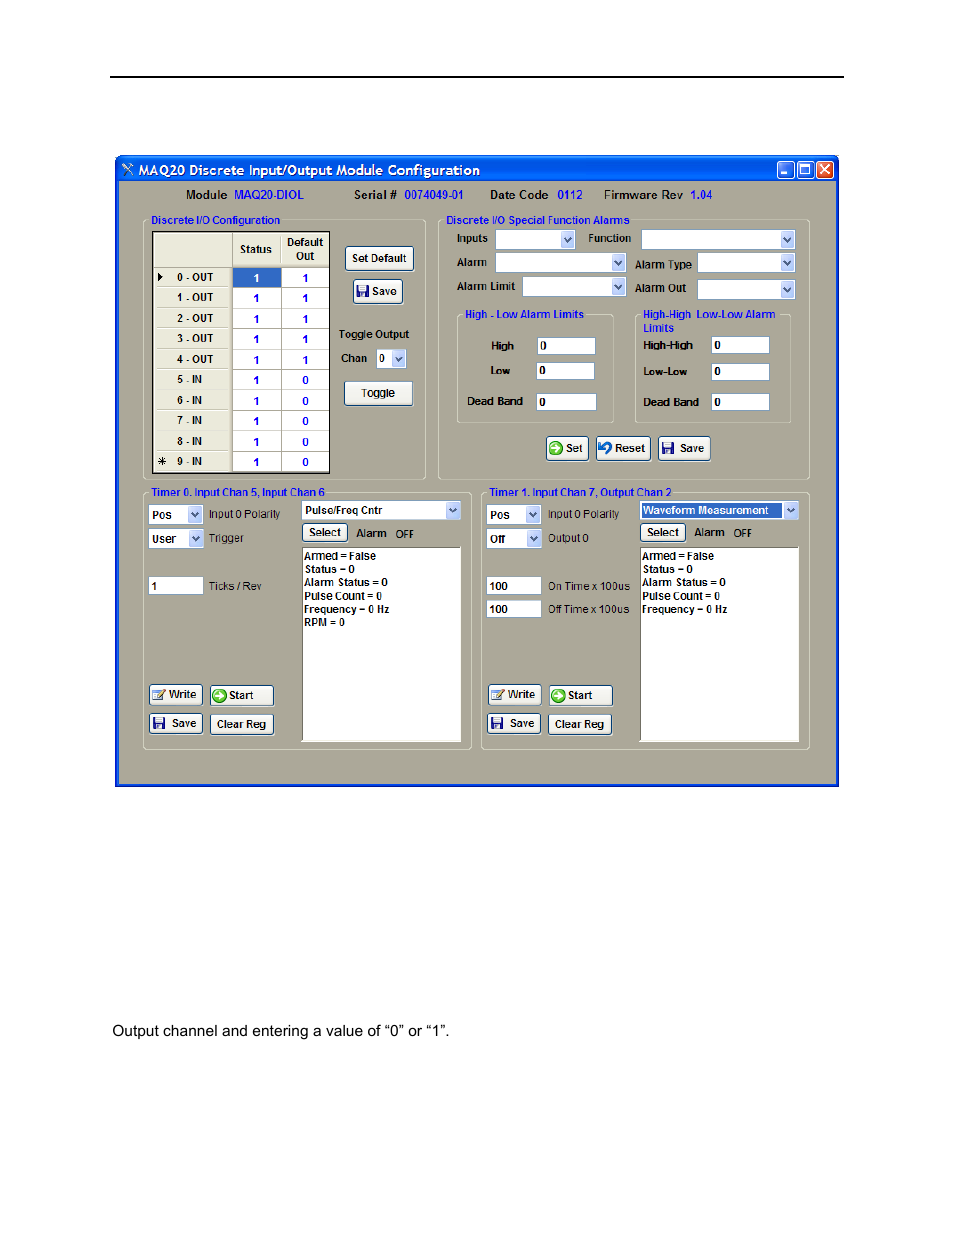Open Timer 1 Waveform Measurement dropdown
This screenshot has width=954, height=1235.
pyautogui.click(x=791, y=510)
